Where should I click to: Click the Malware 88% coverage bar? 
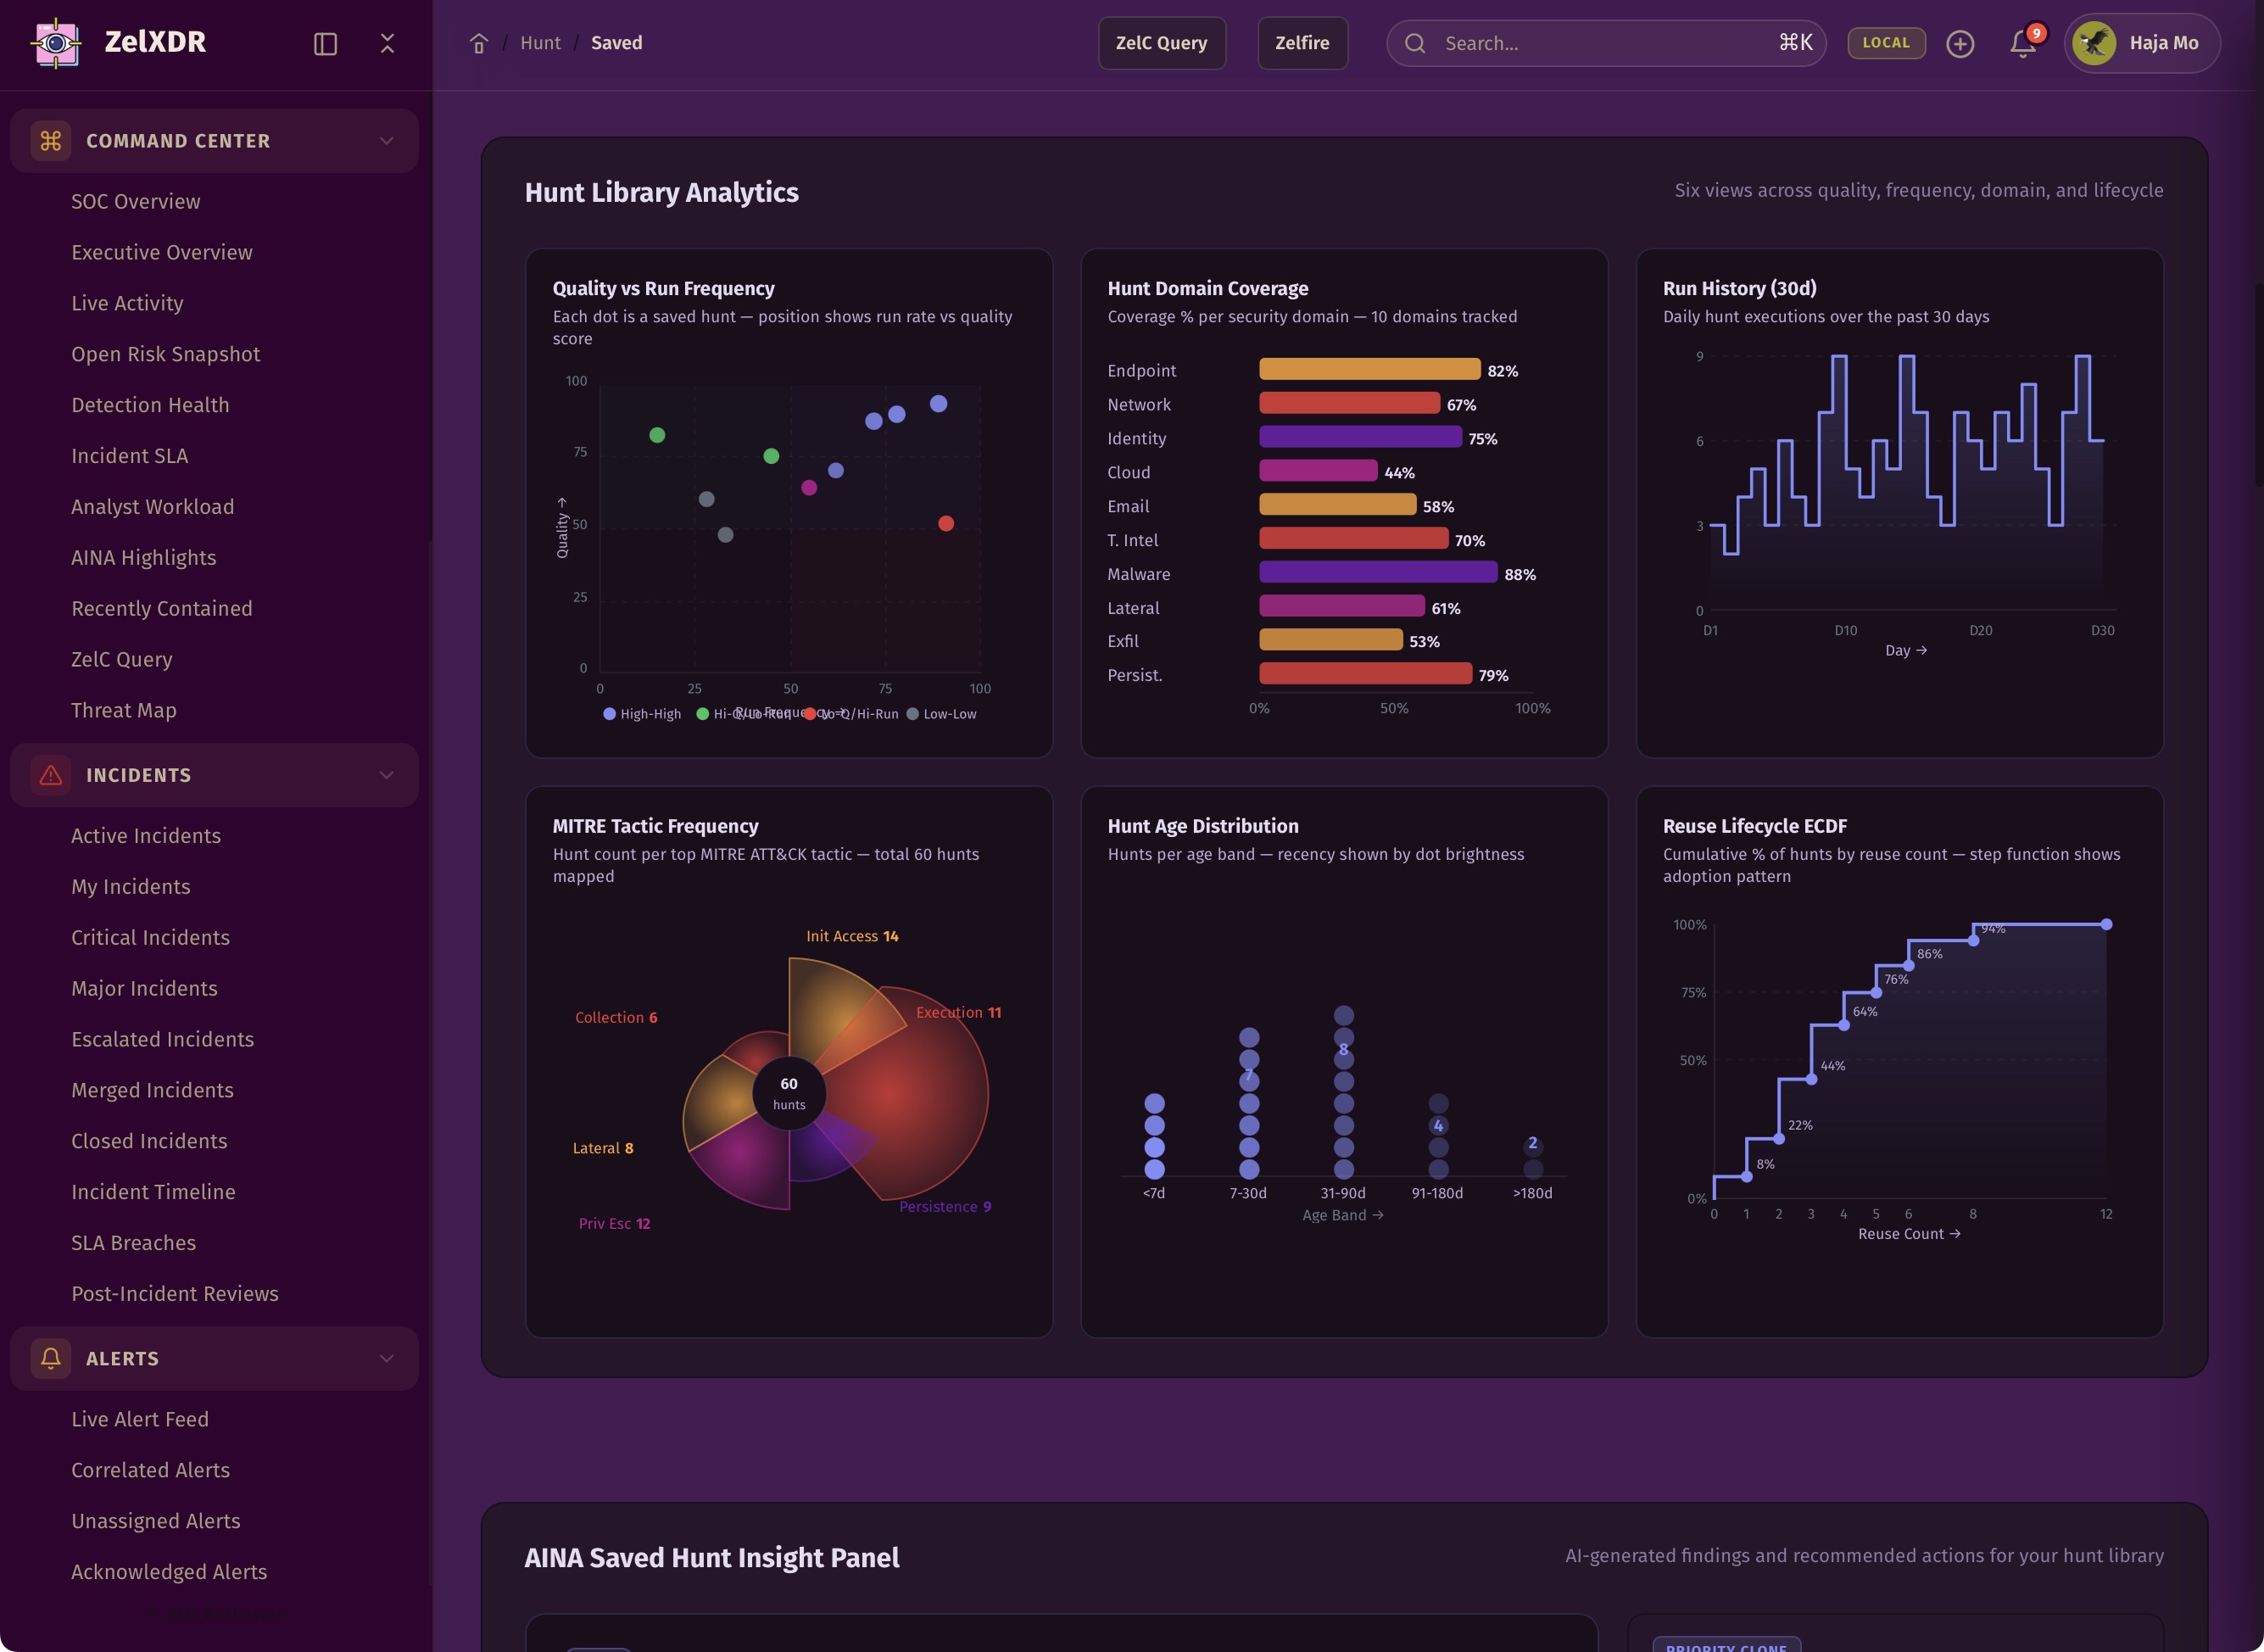(1377, 573)
